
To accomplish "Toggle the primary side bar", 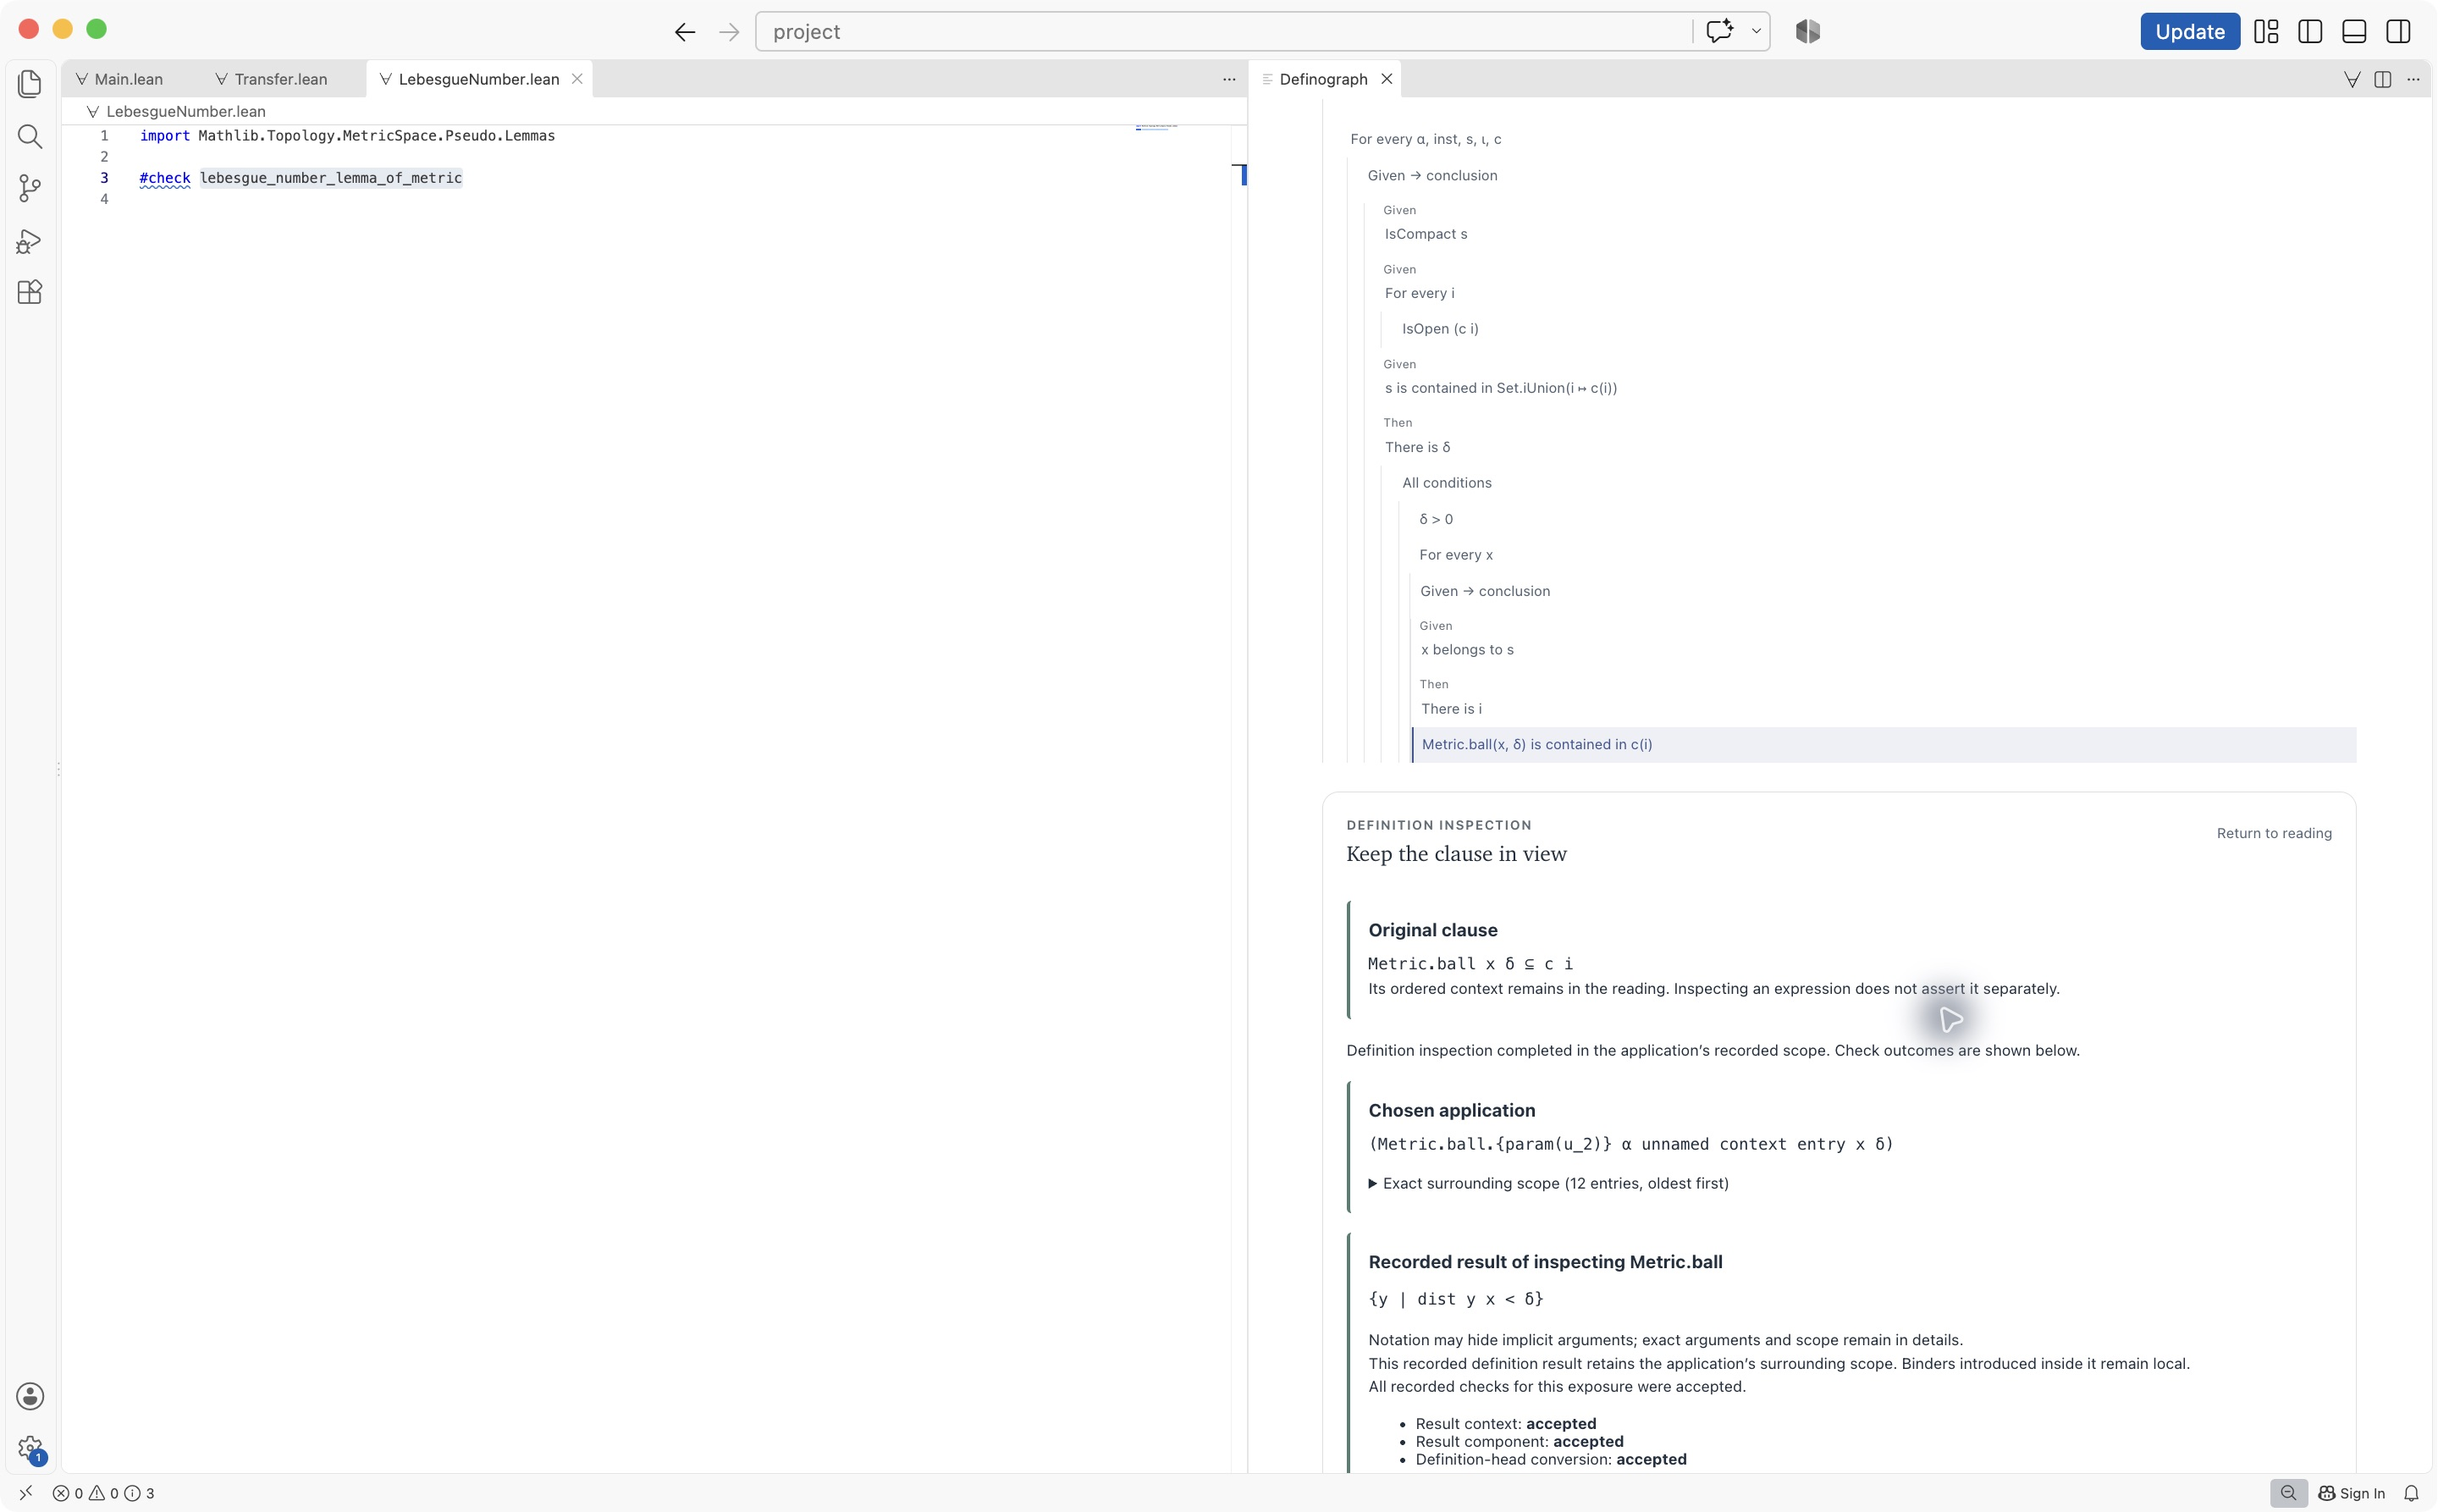I will (2310, 32).
